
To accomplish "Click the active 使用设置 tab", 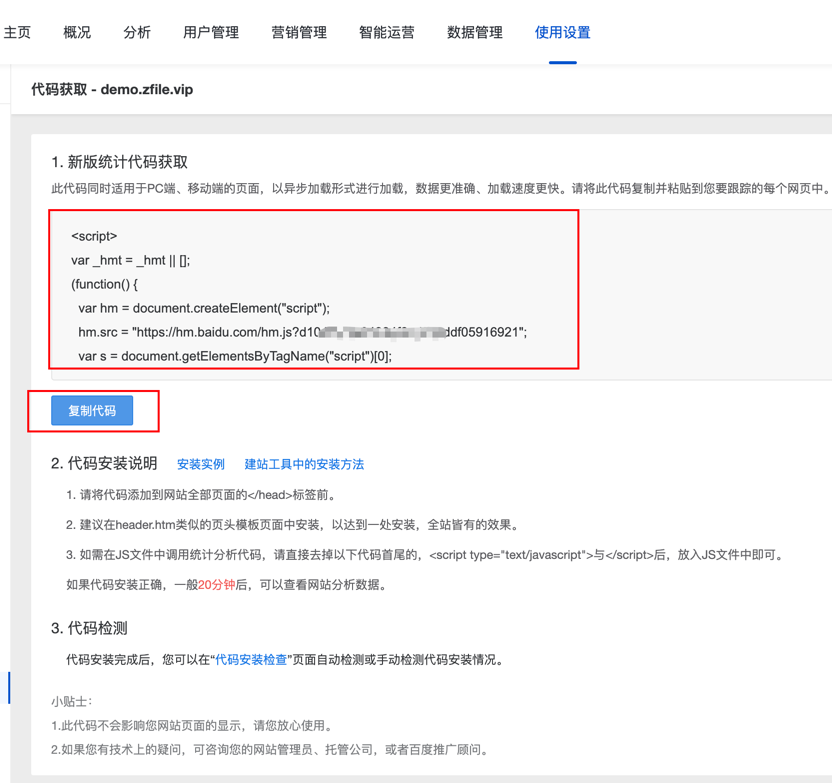I will [563, 32].
